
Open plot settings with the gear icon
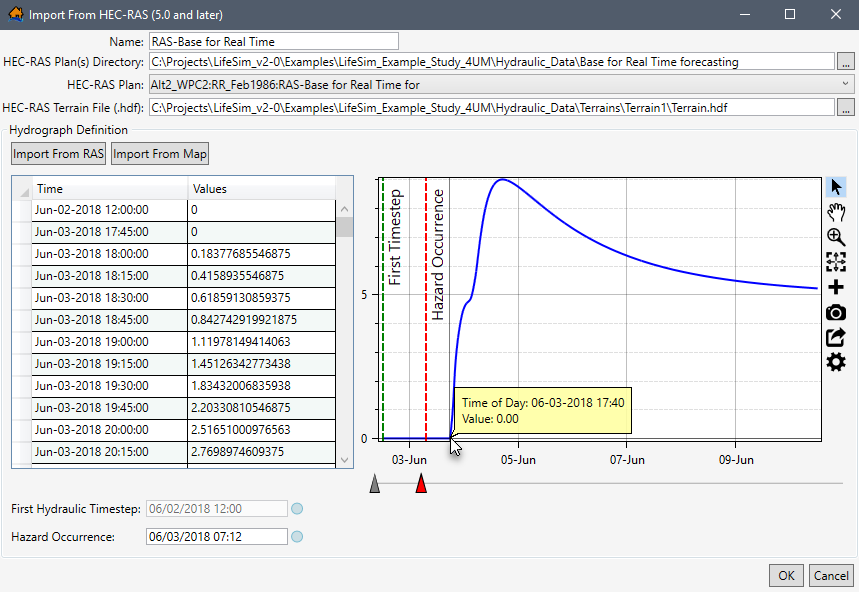836,363
